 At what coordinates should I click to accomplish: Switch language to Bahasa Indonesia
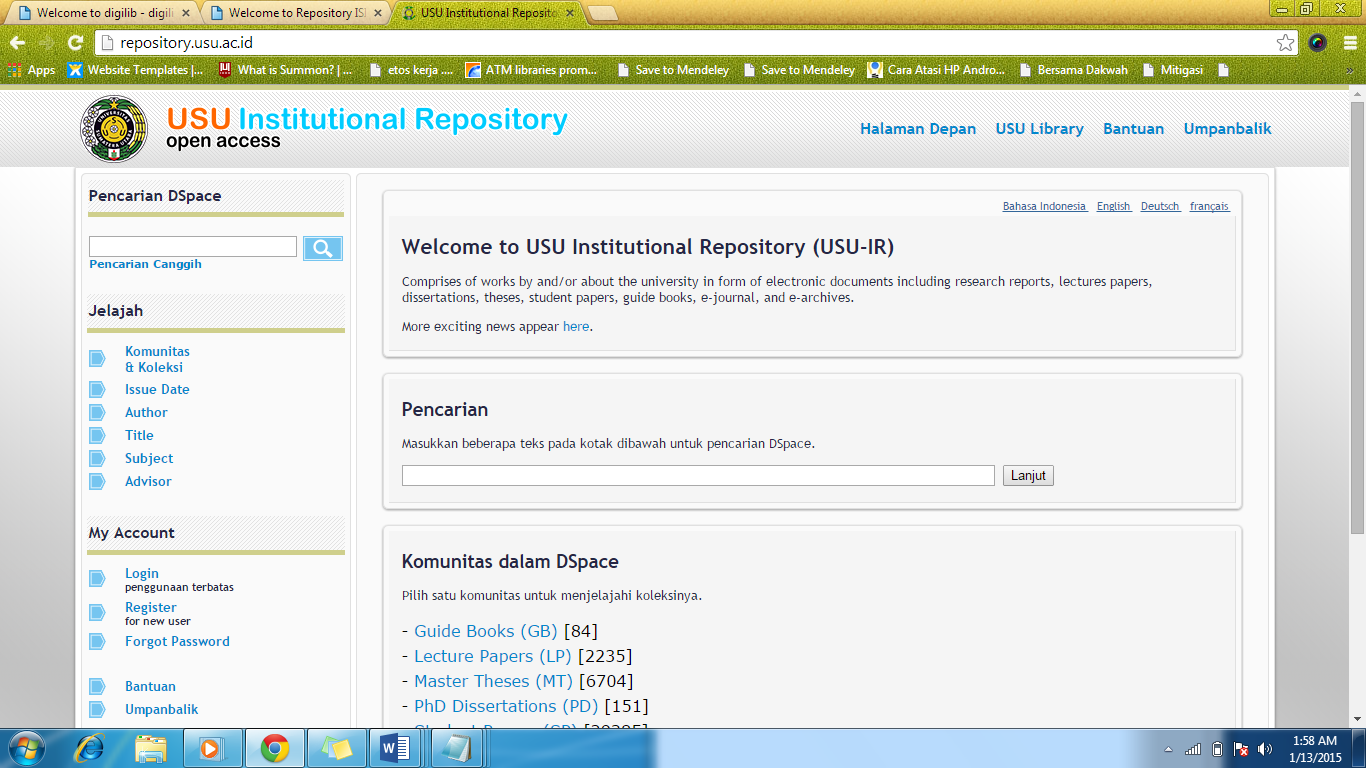click(x=1045, y=206)
